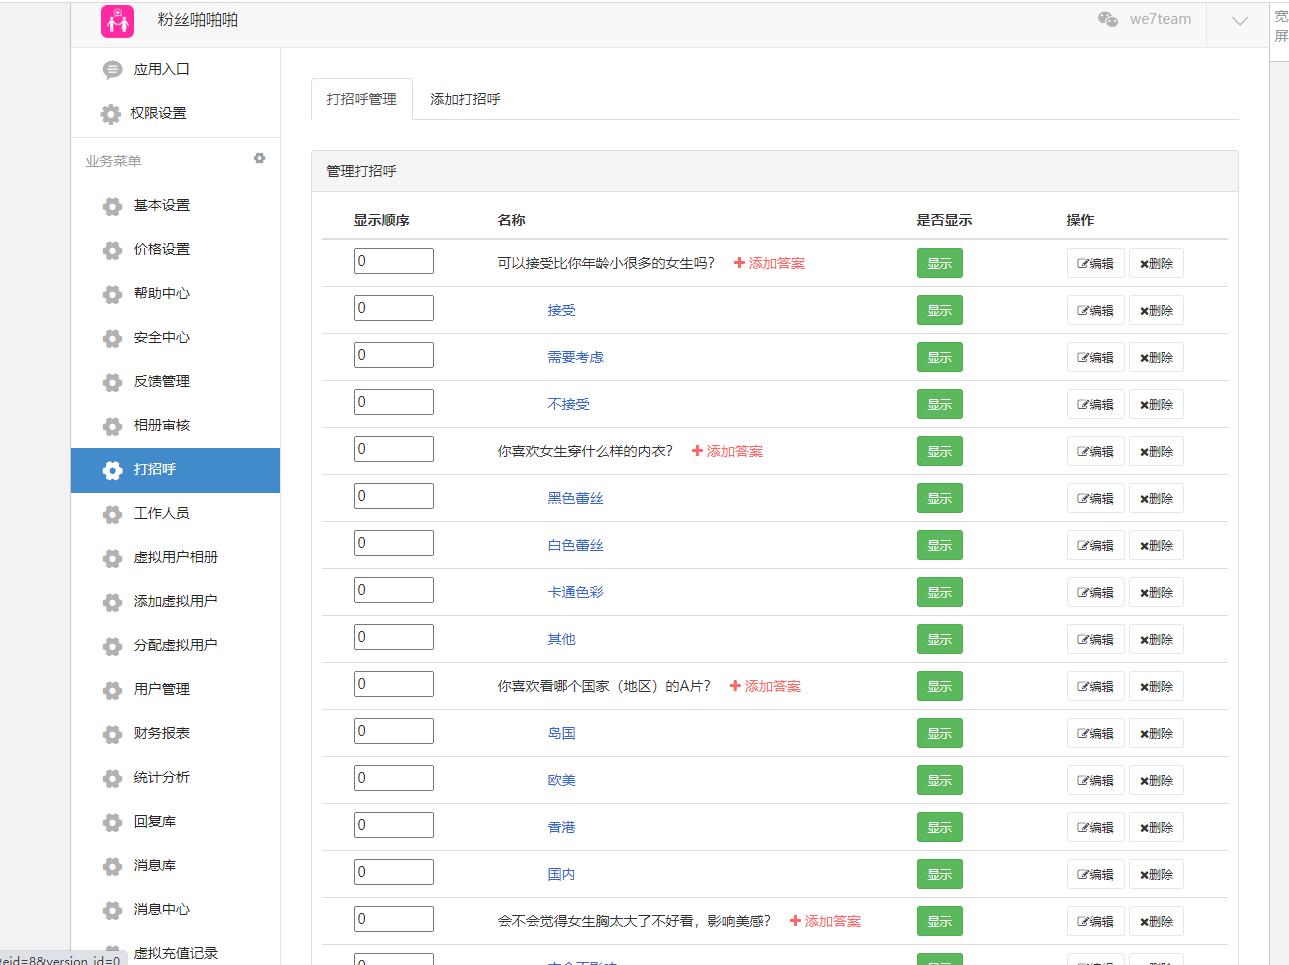Click the gear icon next to 权限设置

(x=111, y=114)
